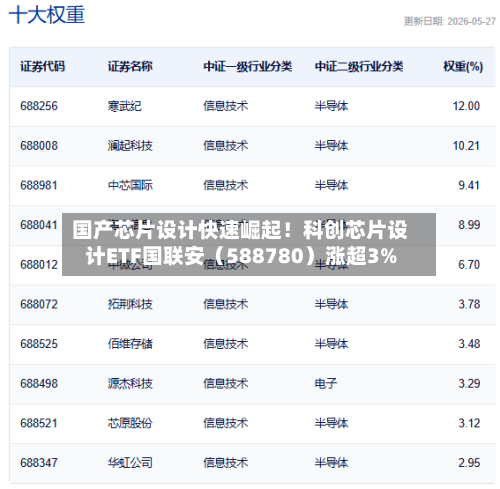Click the 十大权重 heading
The image size is (500, 489).
[x=47, y=15]
